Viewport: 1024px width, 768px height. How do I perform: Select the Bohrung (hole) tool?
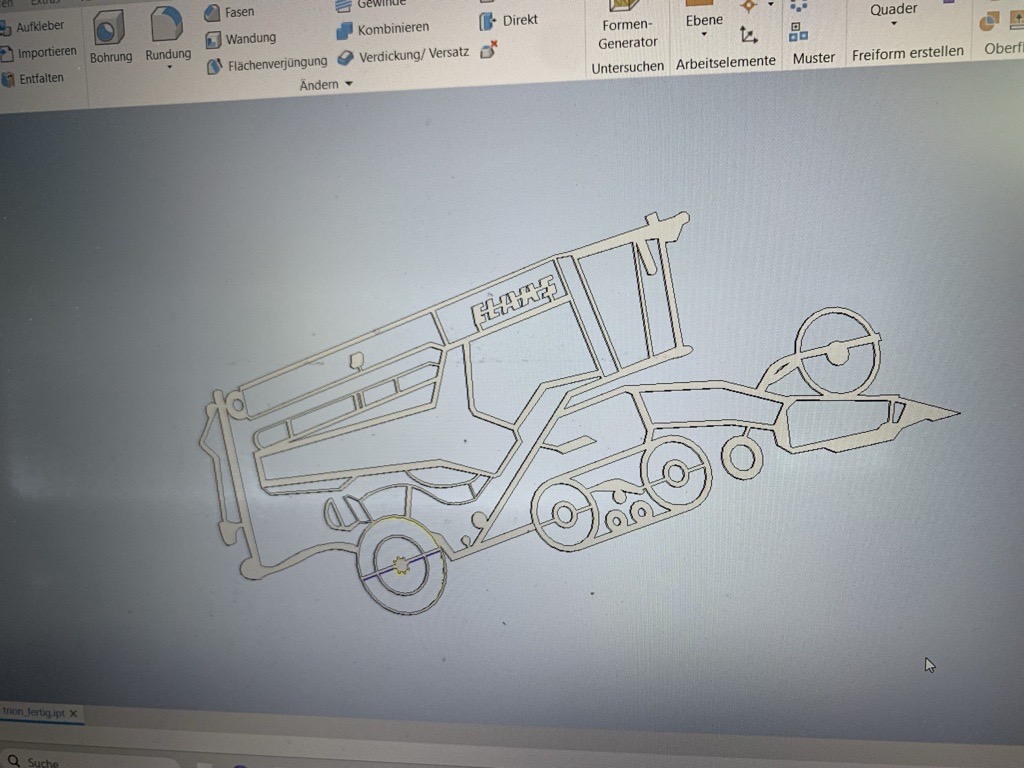(110, 38)
